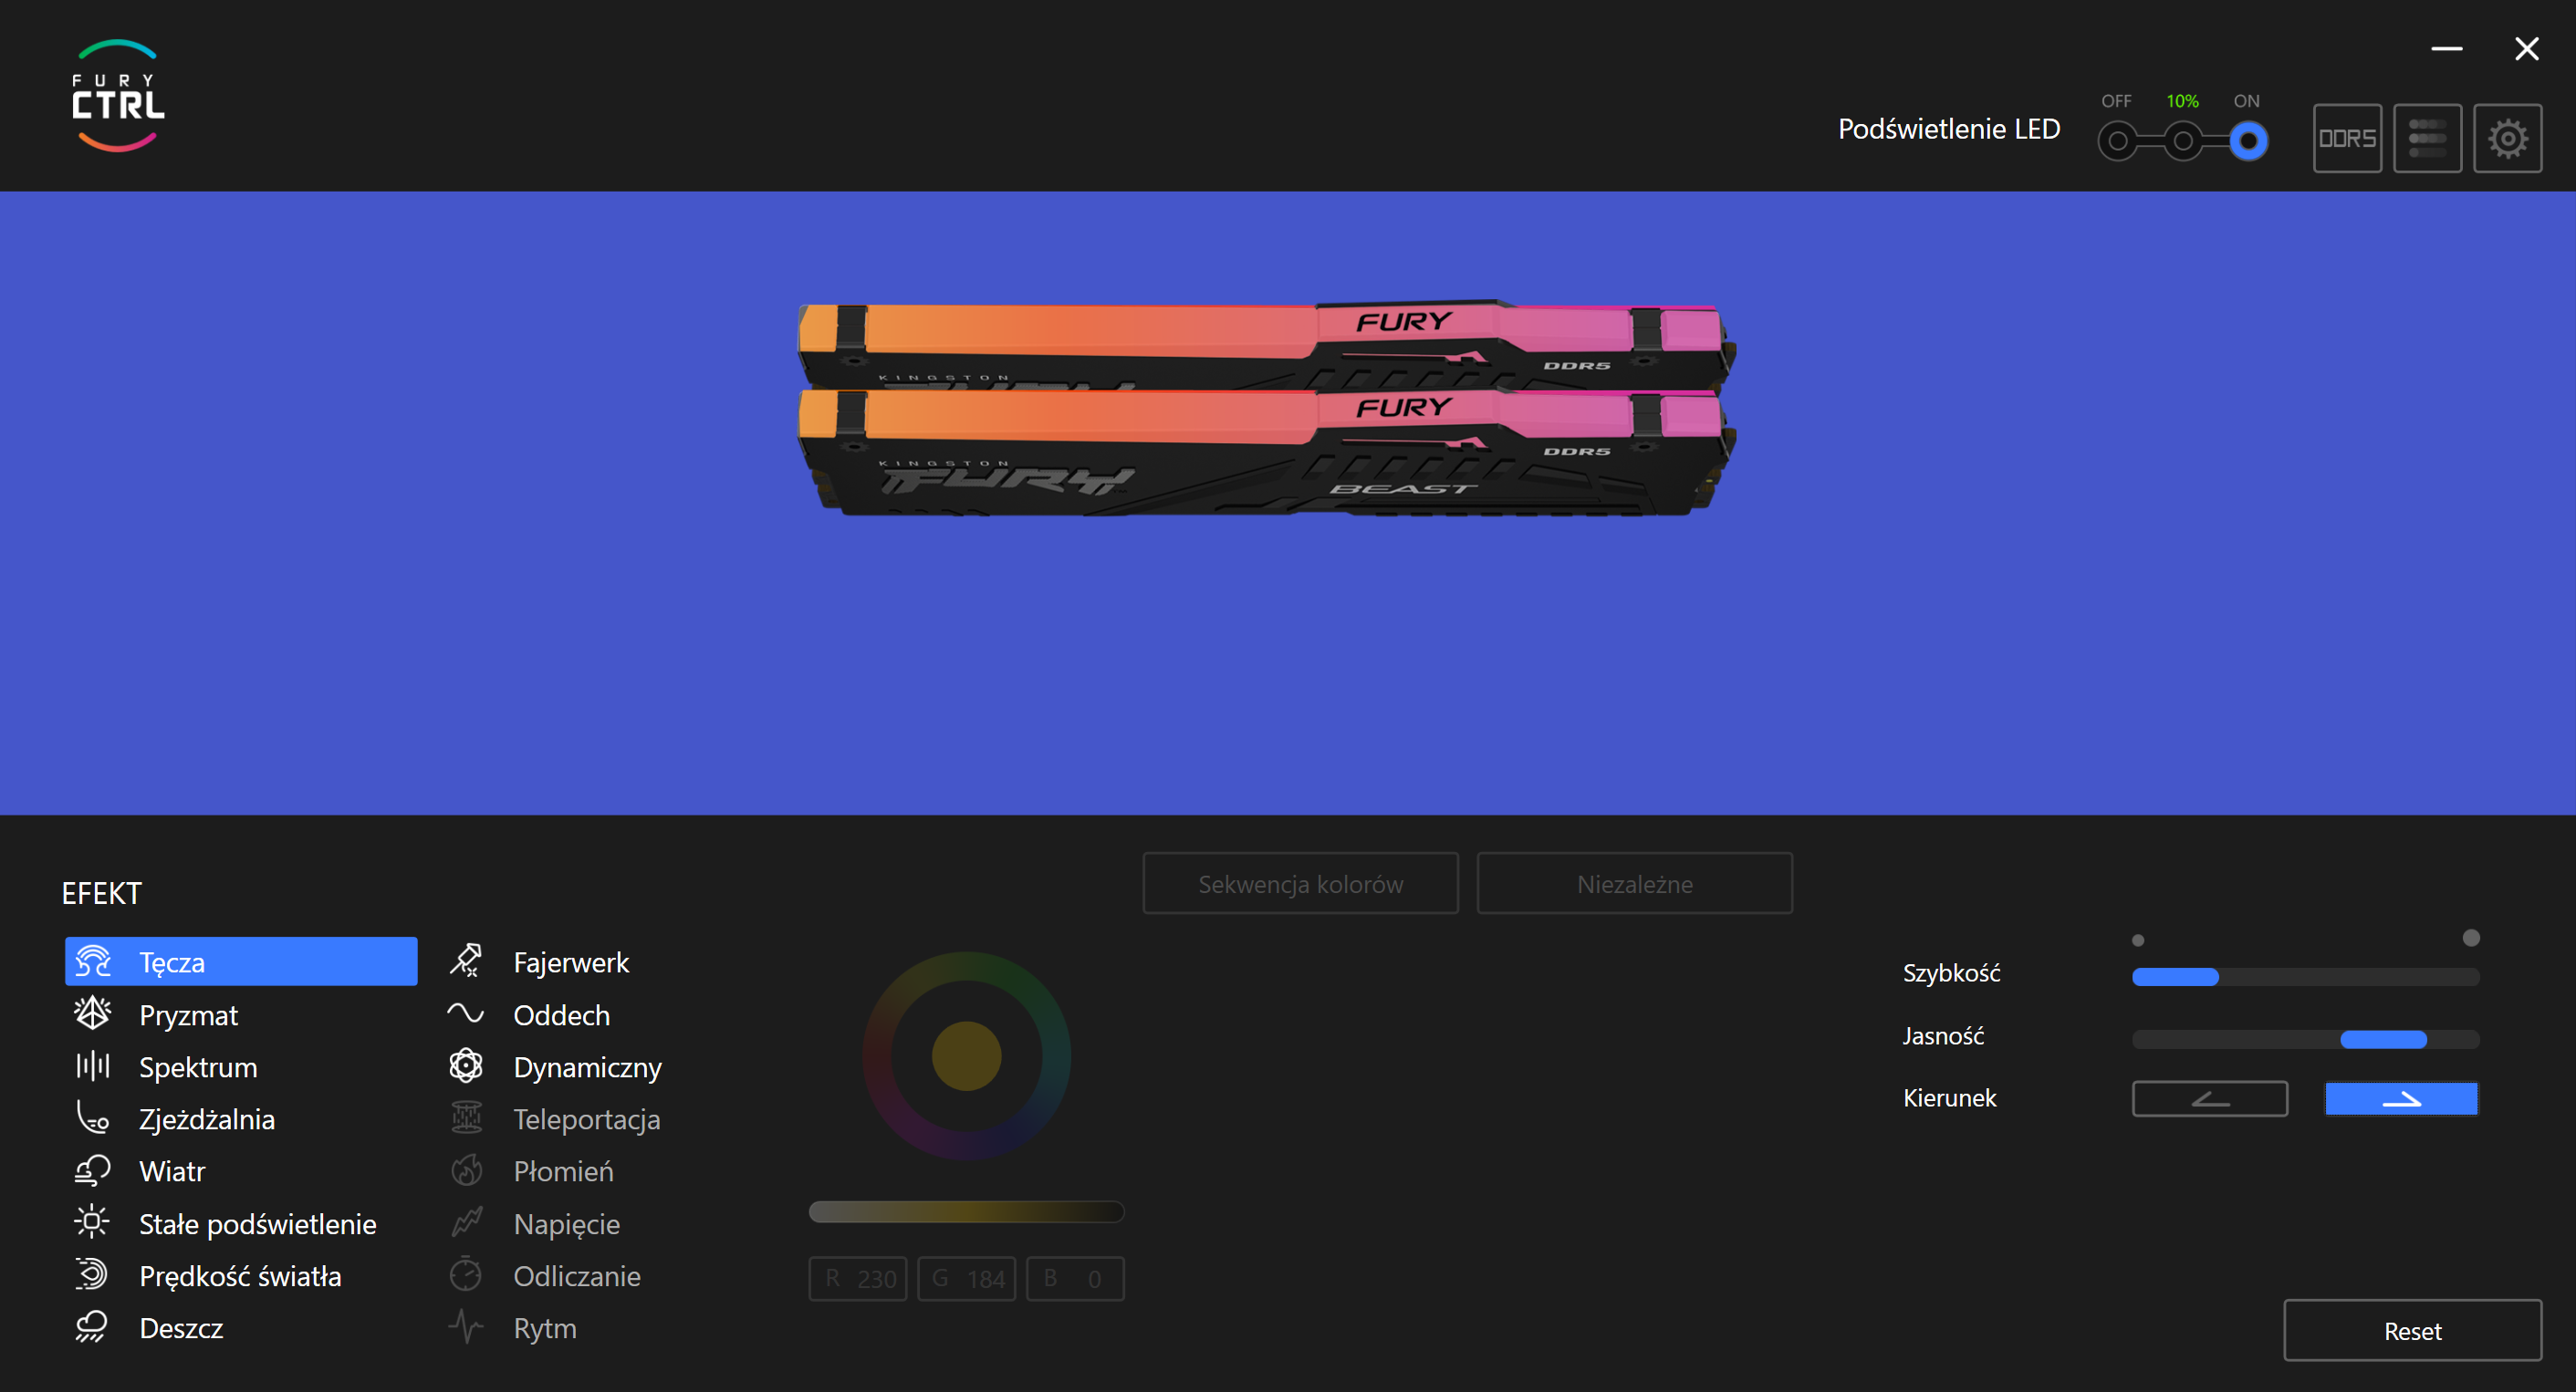Click the Deszcz rain cloud icon
Viewport: 2576px width, 1392px height.
(x=92, y=1327)
